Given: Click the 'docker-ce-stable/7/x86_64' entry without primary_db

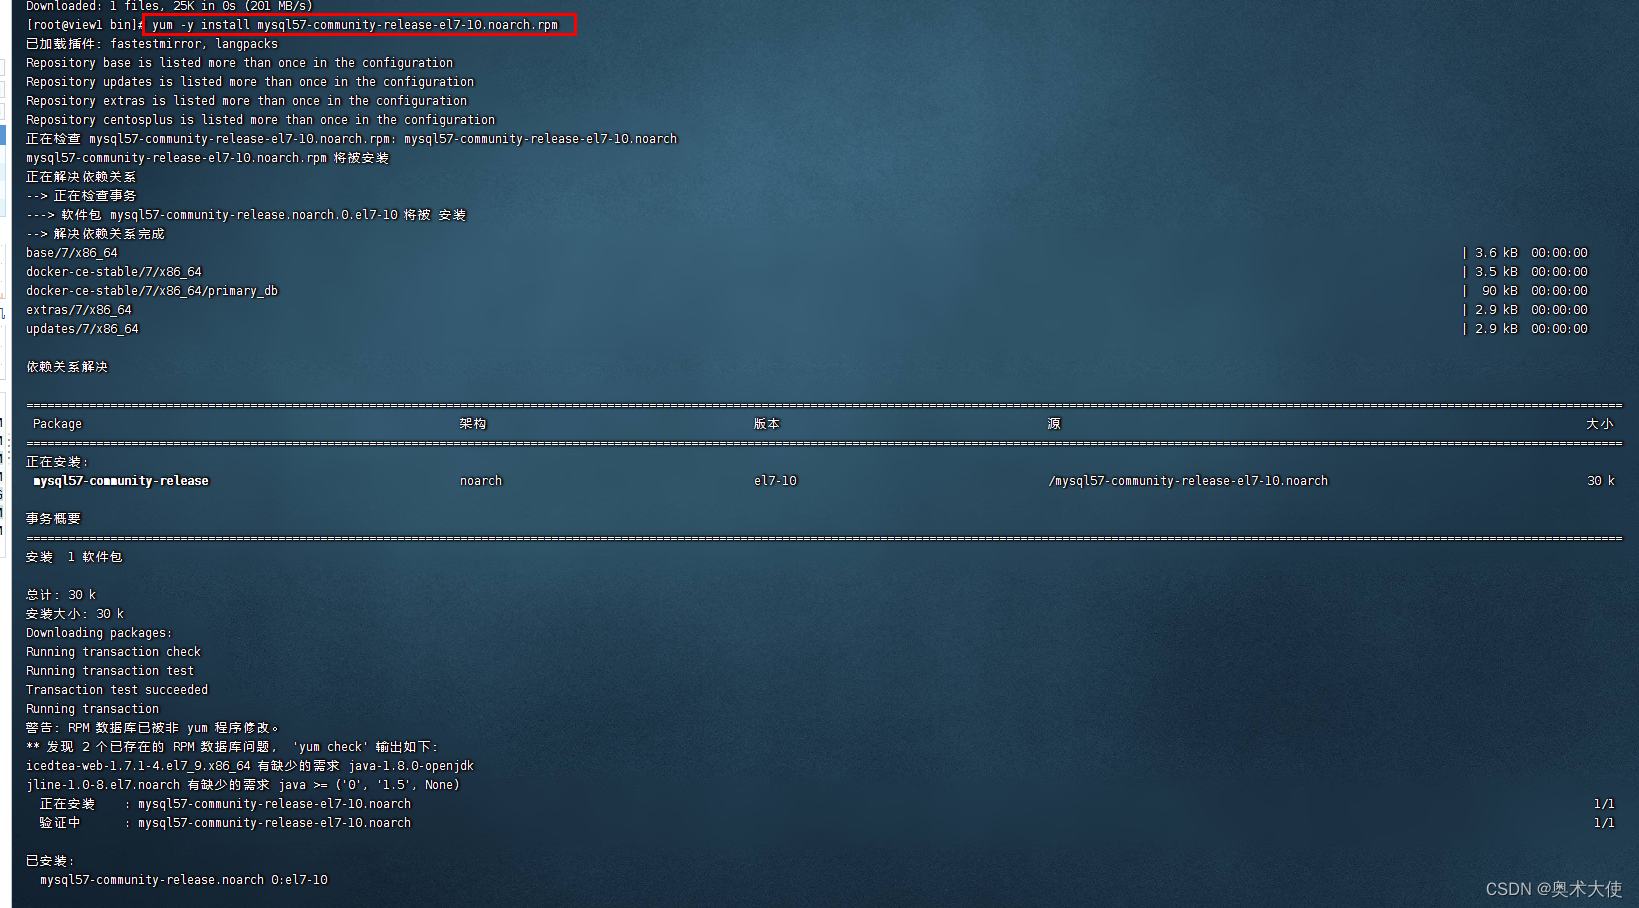Looking at the screenshot, I should tap(114, 272).
